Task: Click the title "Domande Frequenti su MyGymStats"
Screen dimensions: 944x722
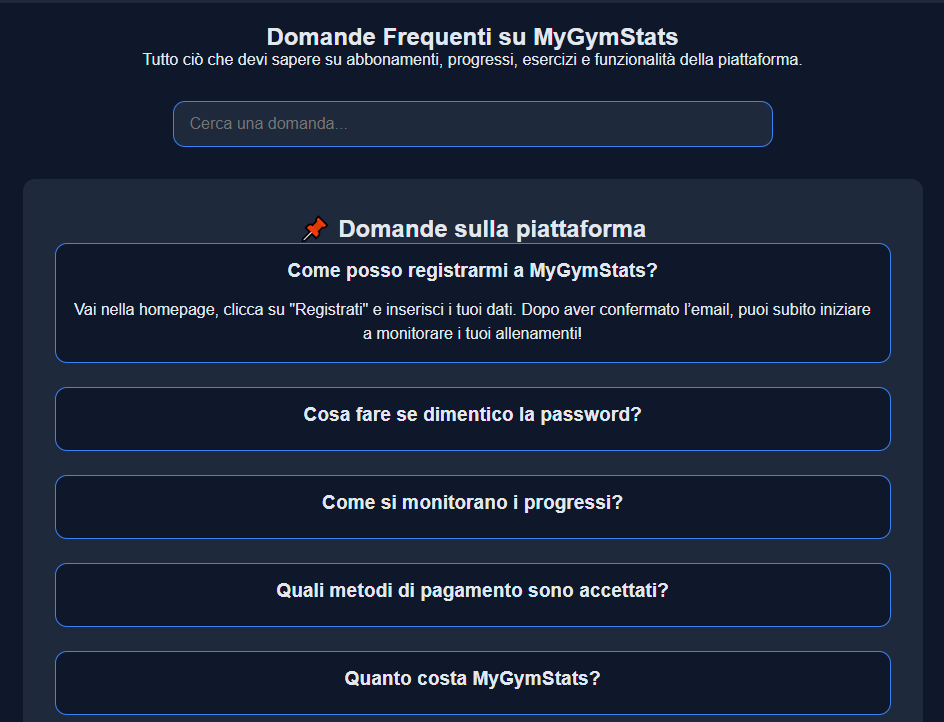Action: 472,36
